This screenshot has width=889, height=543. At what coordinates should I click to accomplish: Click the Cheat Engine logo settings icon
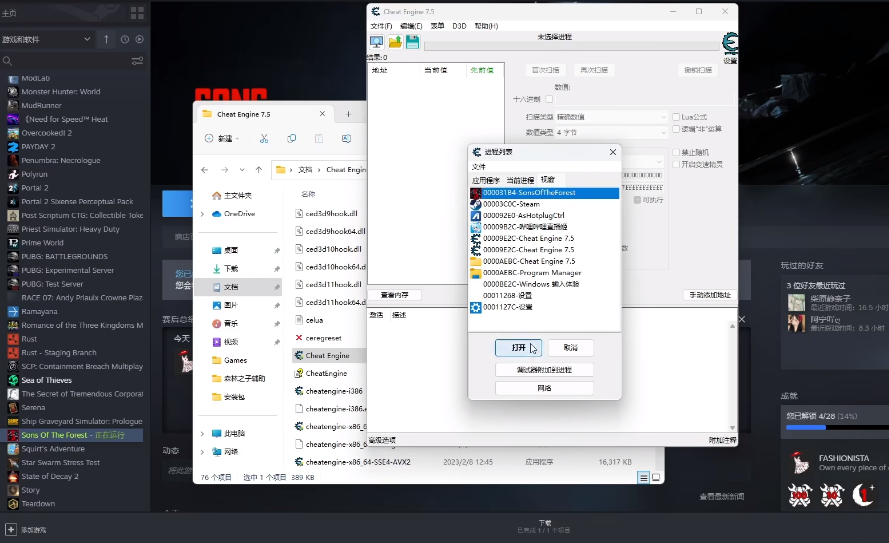point(730,44)
